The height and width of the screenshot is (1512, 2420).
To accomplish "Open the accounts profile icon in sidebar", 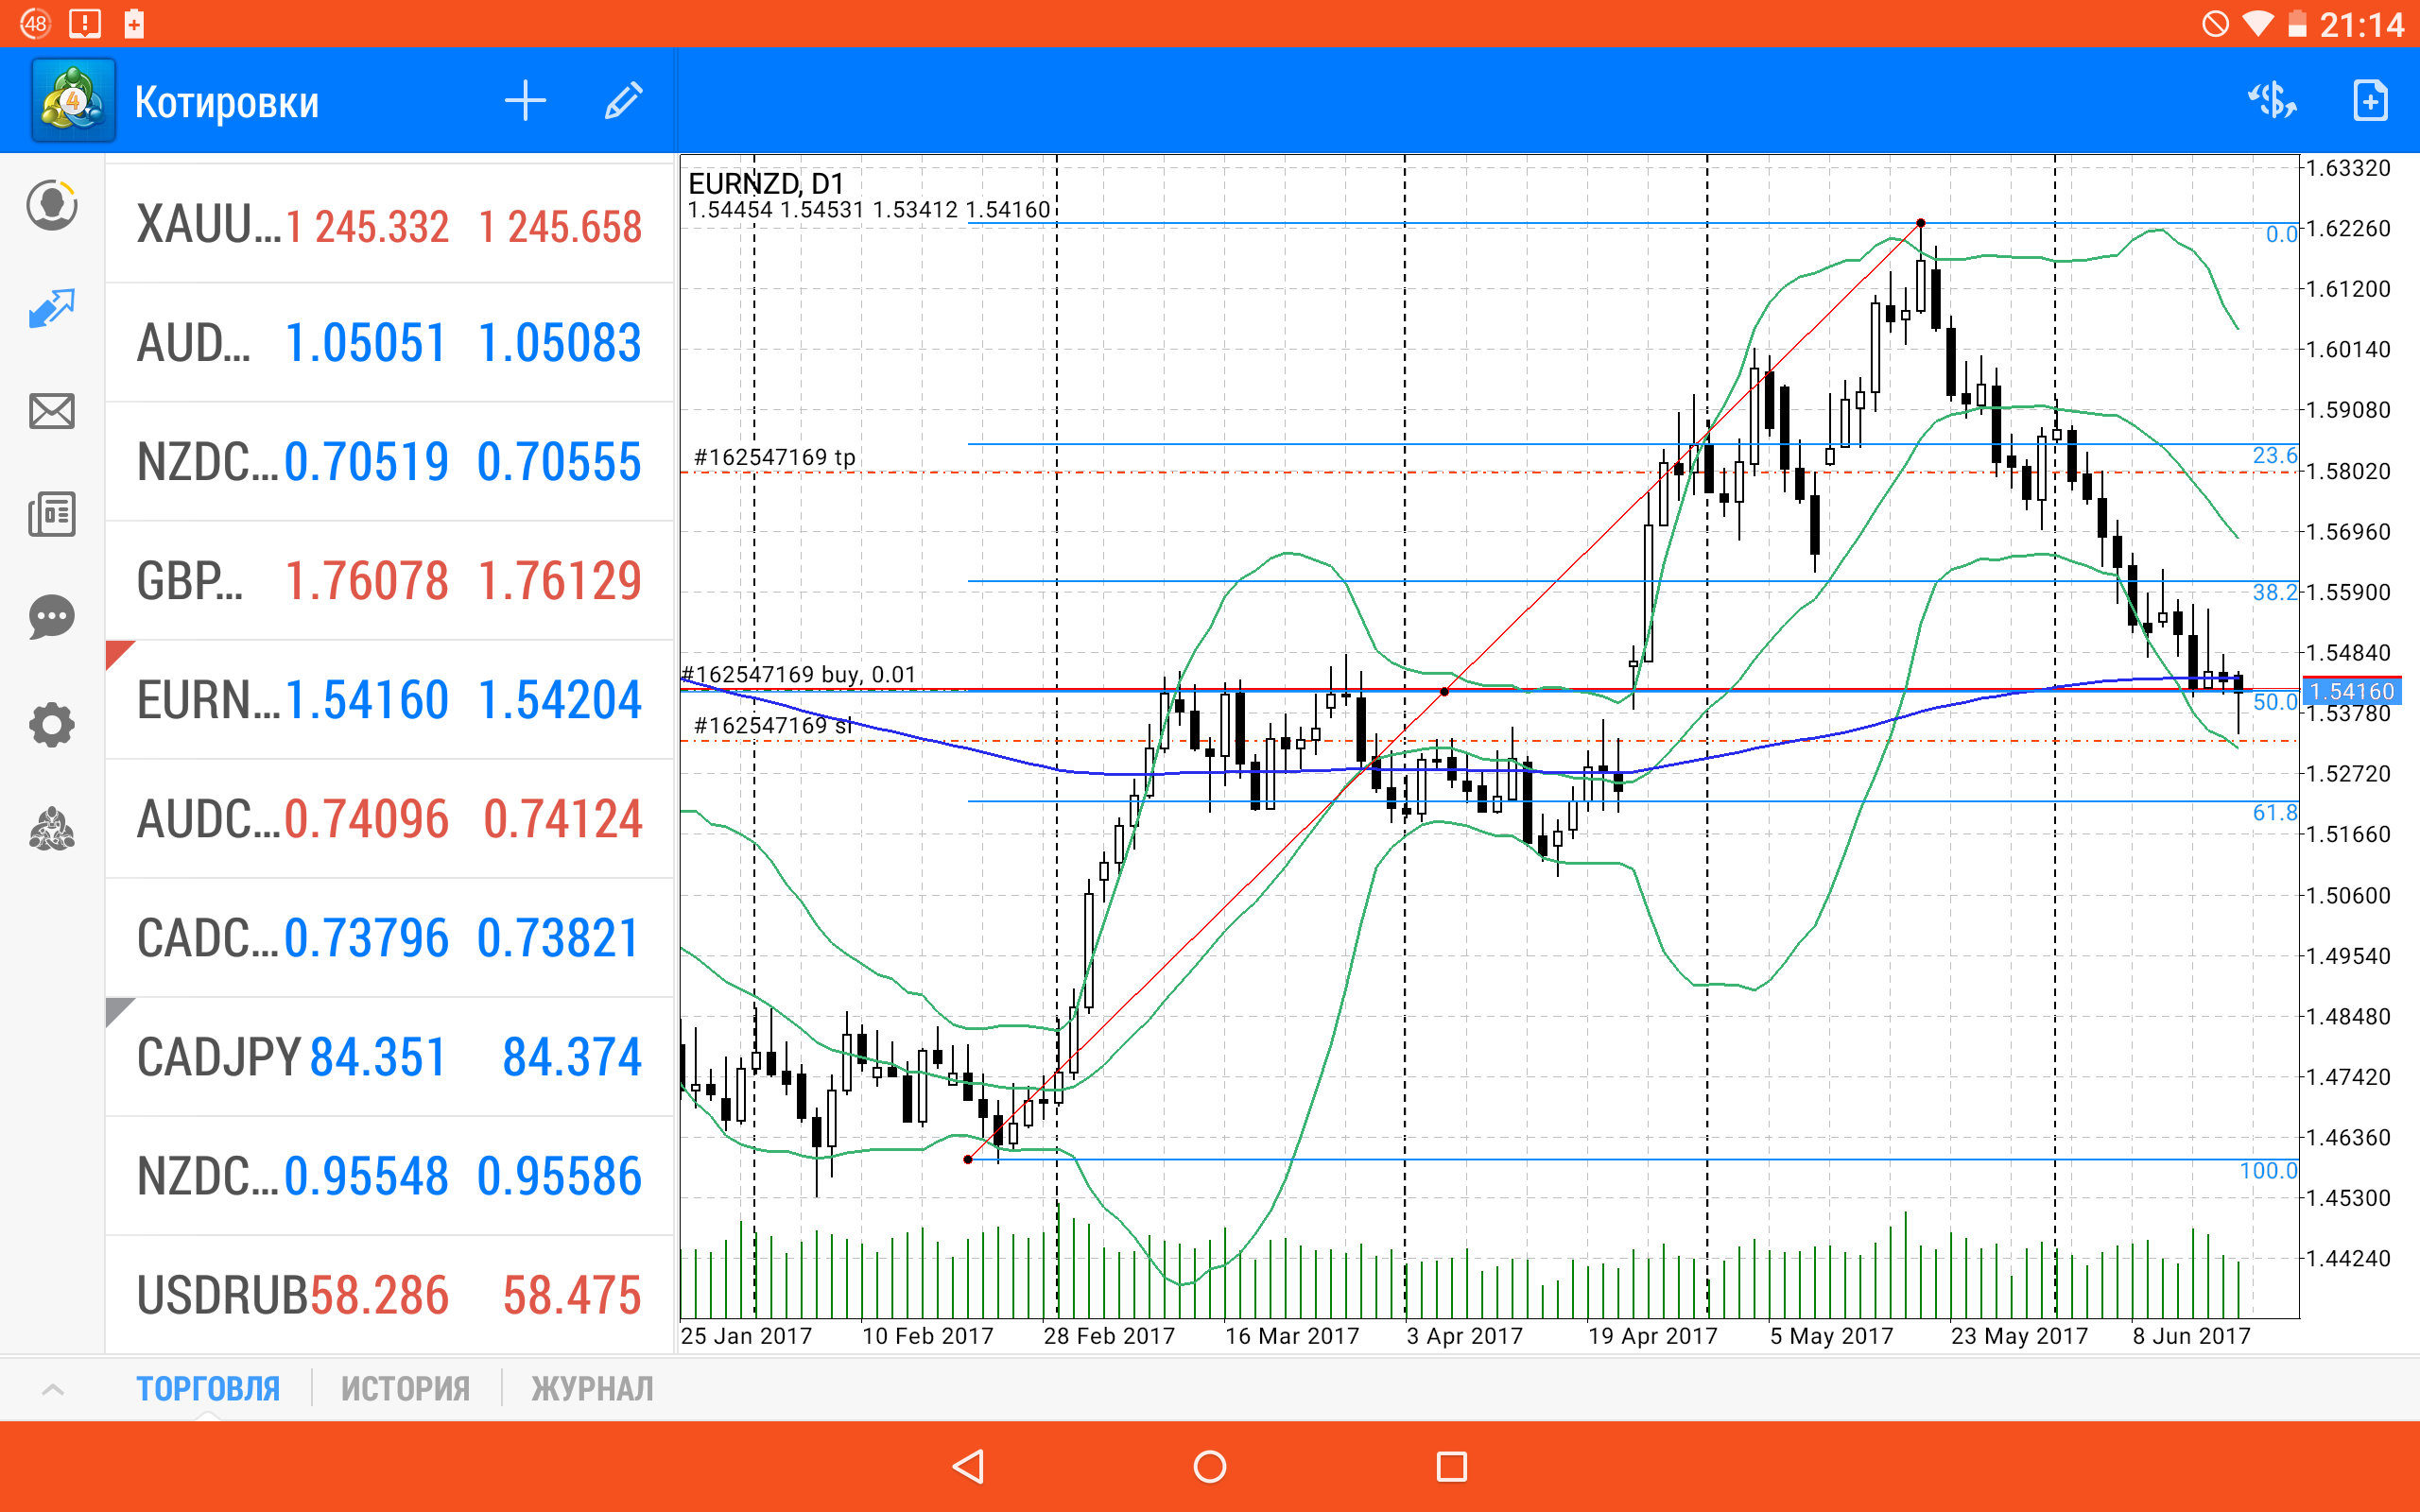I will pyautogui.click(x=52, y=206).
